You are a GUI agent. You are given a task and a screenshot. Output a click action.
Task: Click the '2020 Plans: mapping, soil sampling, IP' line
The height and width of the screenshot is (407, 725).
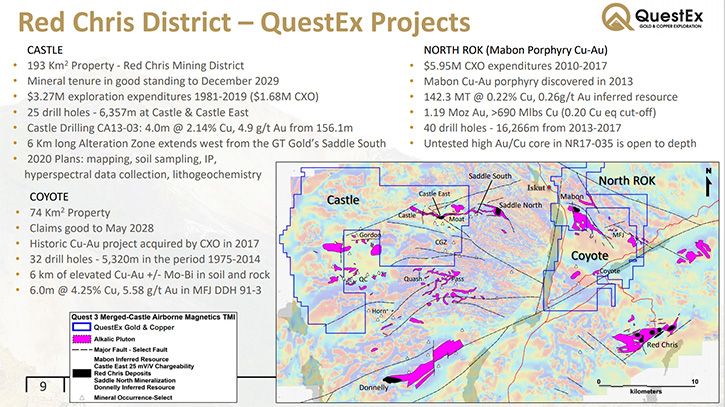pyautogui.click(x=122, y=159)
